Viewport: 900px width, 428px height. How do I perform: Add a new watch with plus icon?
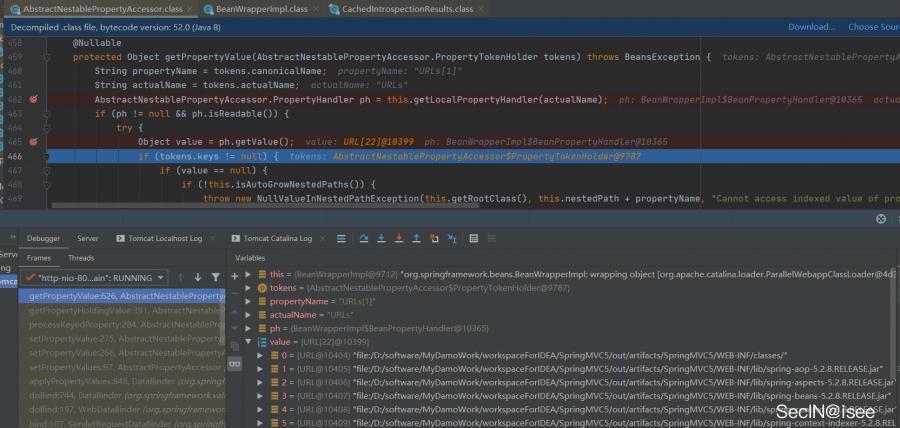point(234,277)
